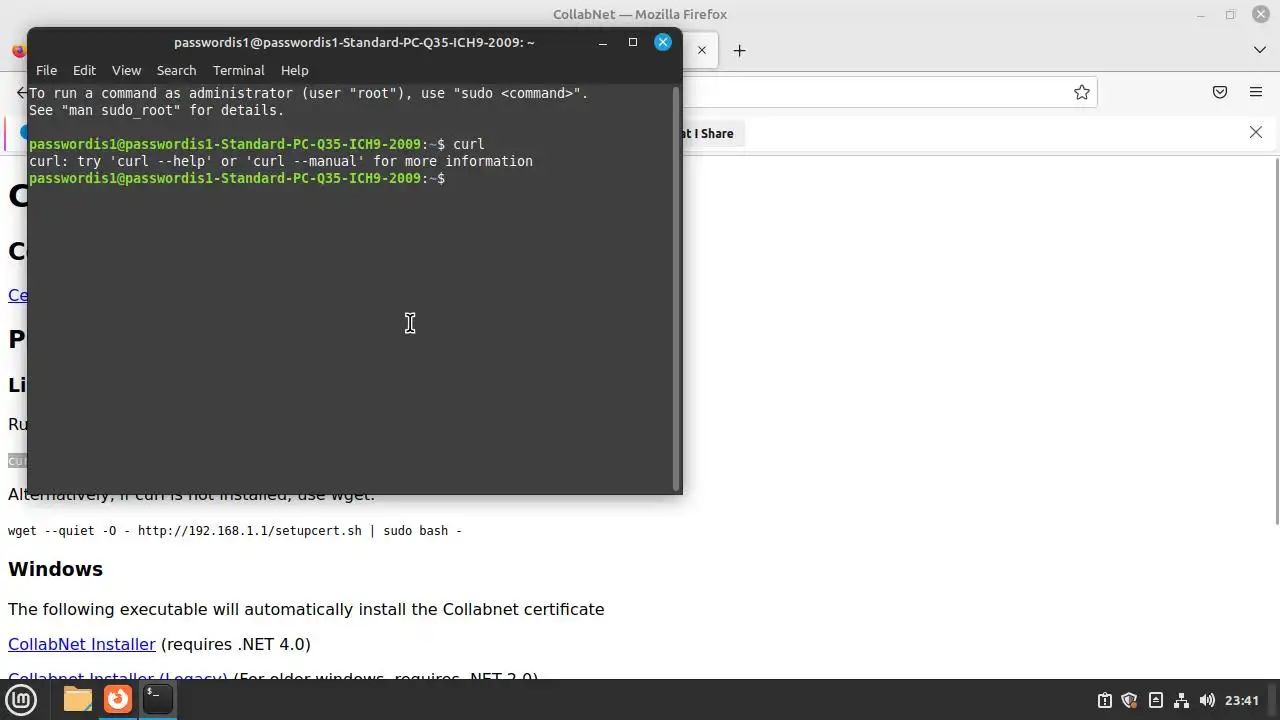Click the wget command text line
Viewport: 1280px width, 720px height.
(x=235, y=530)
